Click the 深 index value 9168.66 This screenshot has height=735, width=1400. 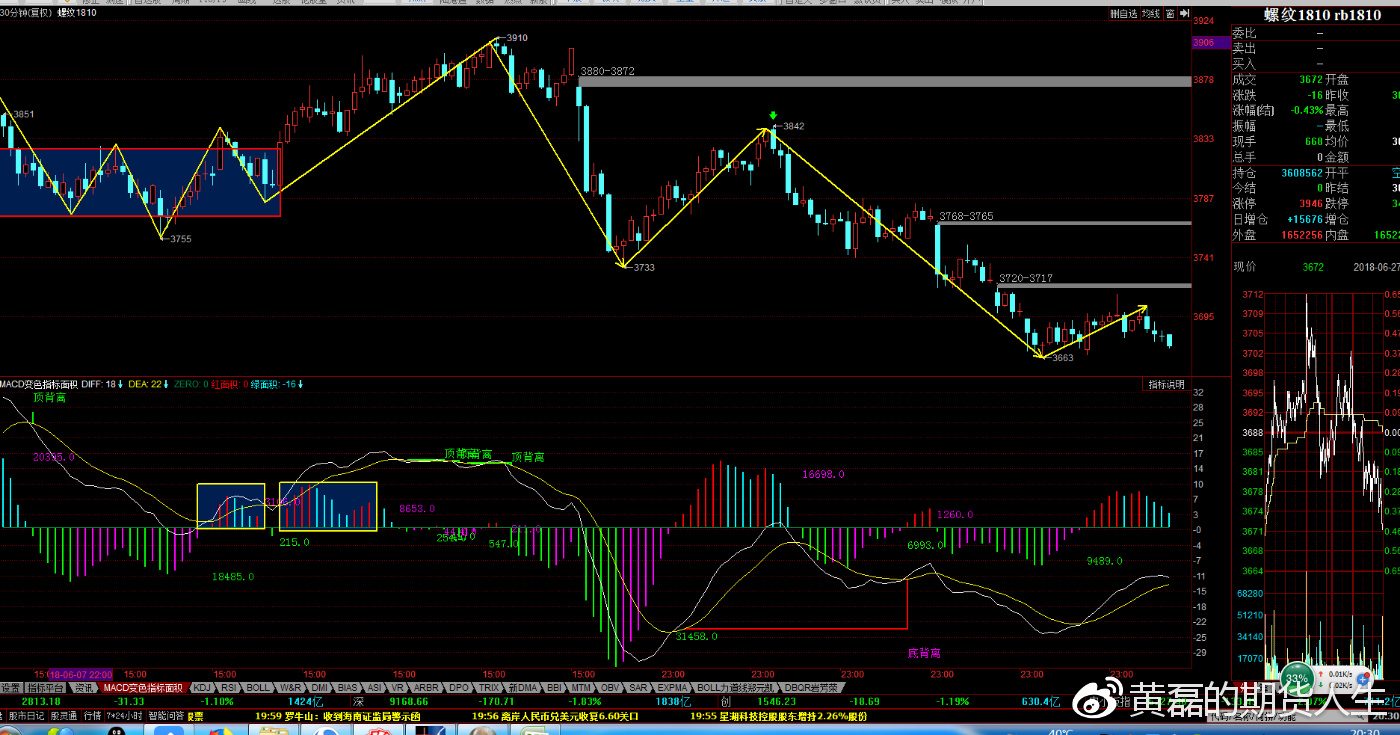point(408,702)
